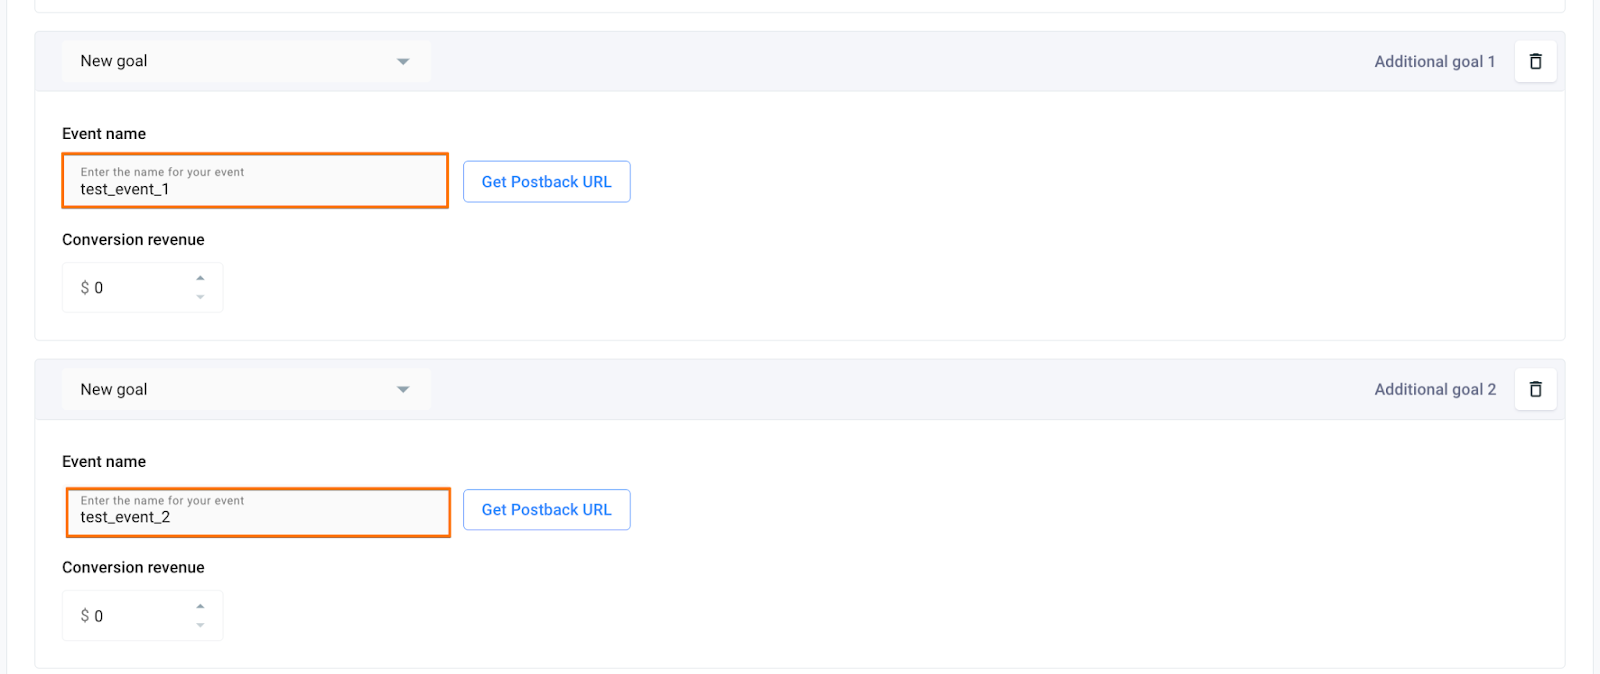Screen dimensions: 1600x674
Task: Decrease second Conversion revenue using down arrow
Action: click(x=200, y=626)
